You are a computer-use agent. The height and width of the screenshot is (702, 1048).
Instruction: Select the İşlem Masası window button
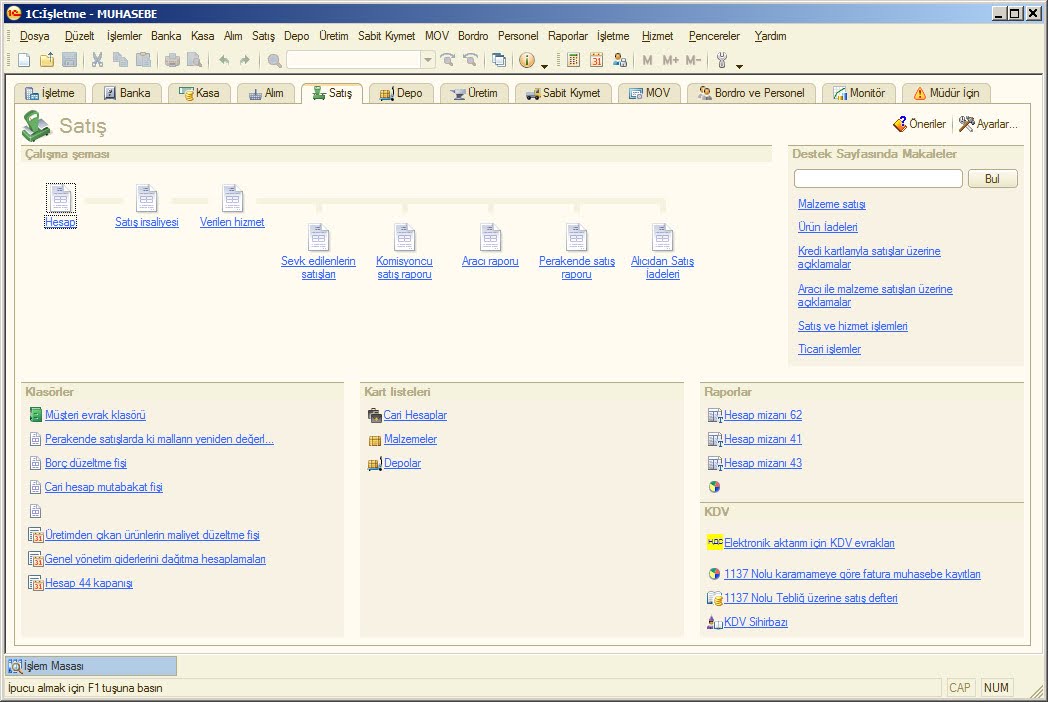point(92,666)
